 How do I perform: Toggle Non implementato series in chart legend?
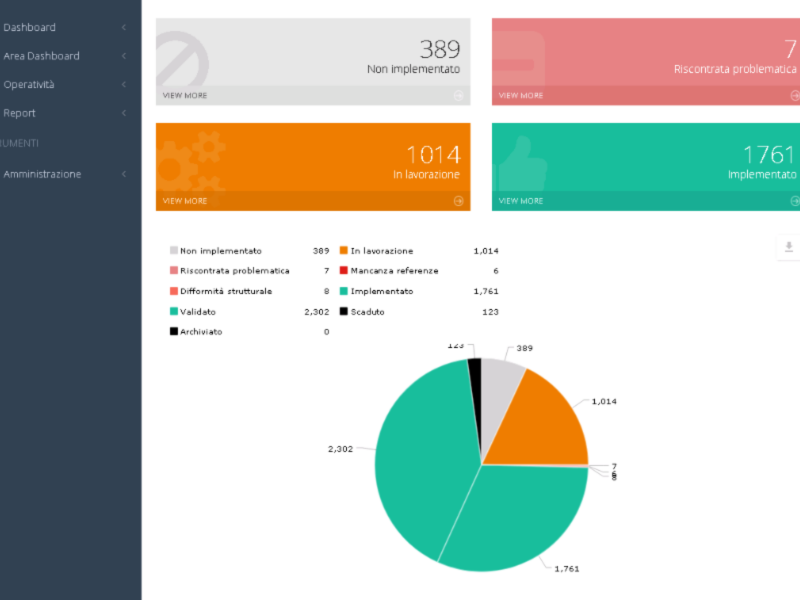(x=220, y=251)
